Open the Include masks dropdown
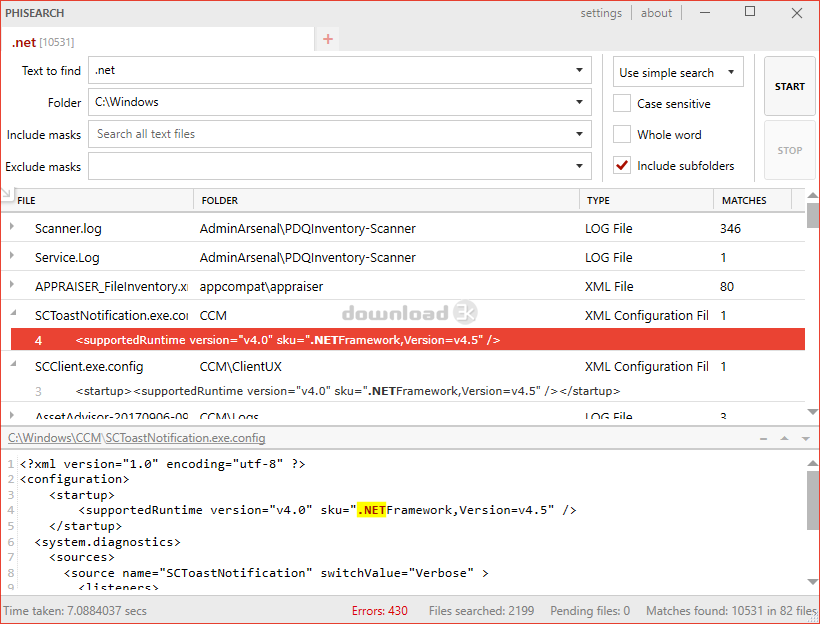The image size is (820, 624). (x=579, y=134)
